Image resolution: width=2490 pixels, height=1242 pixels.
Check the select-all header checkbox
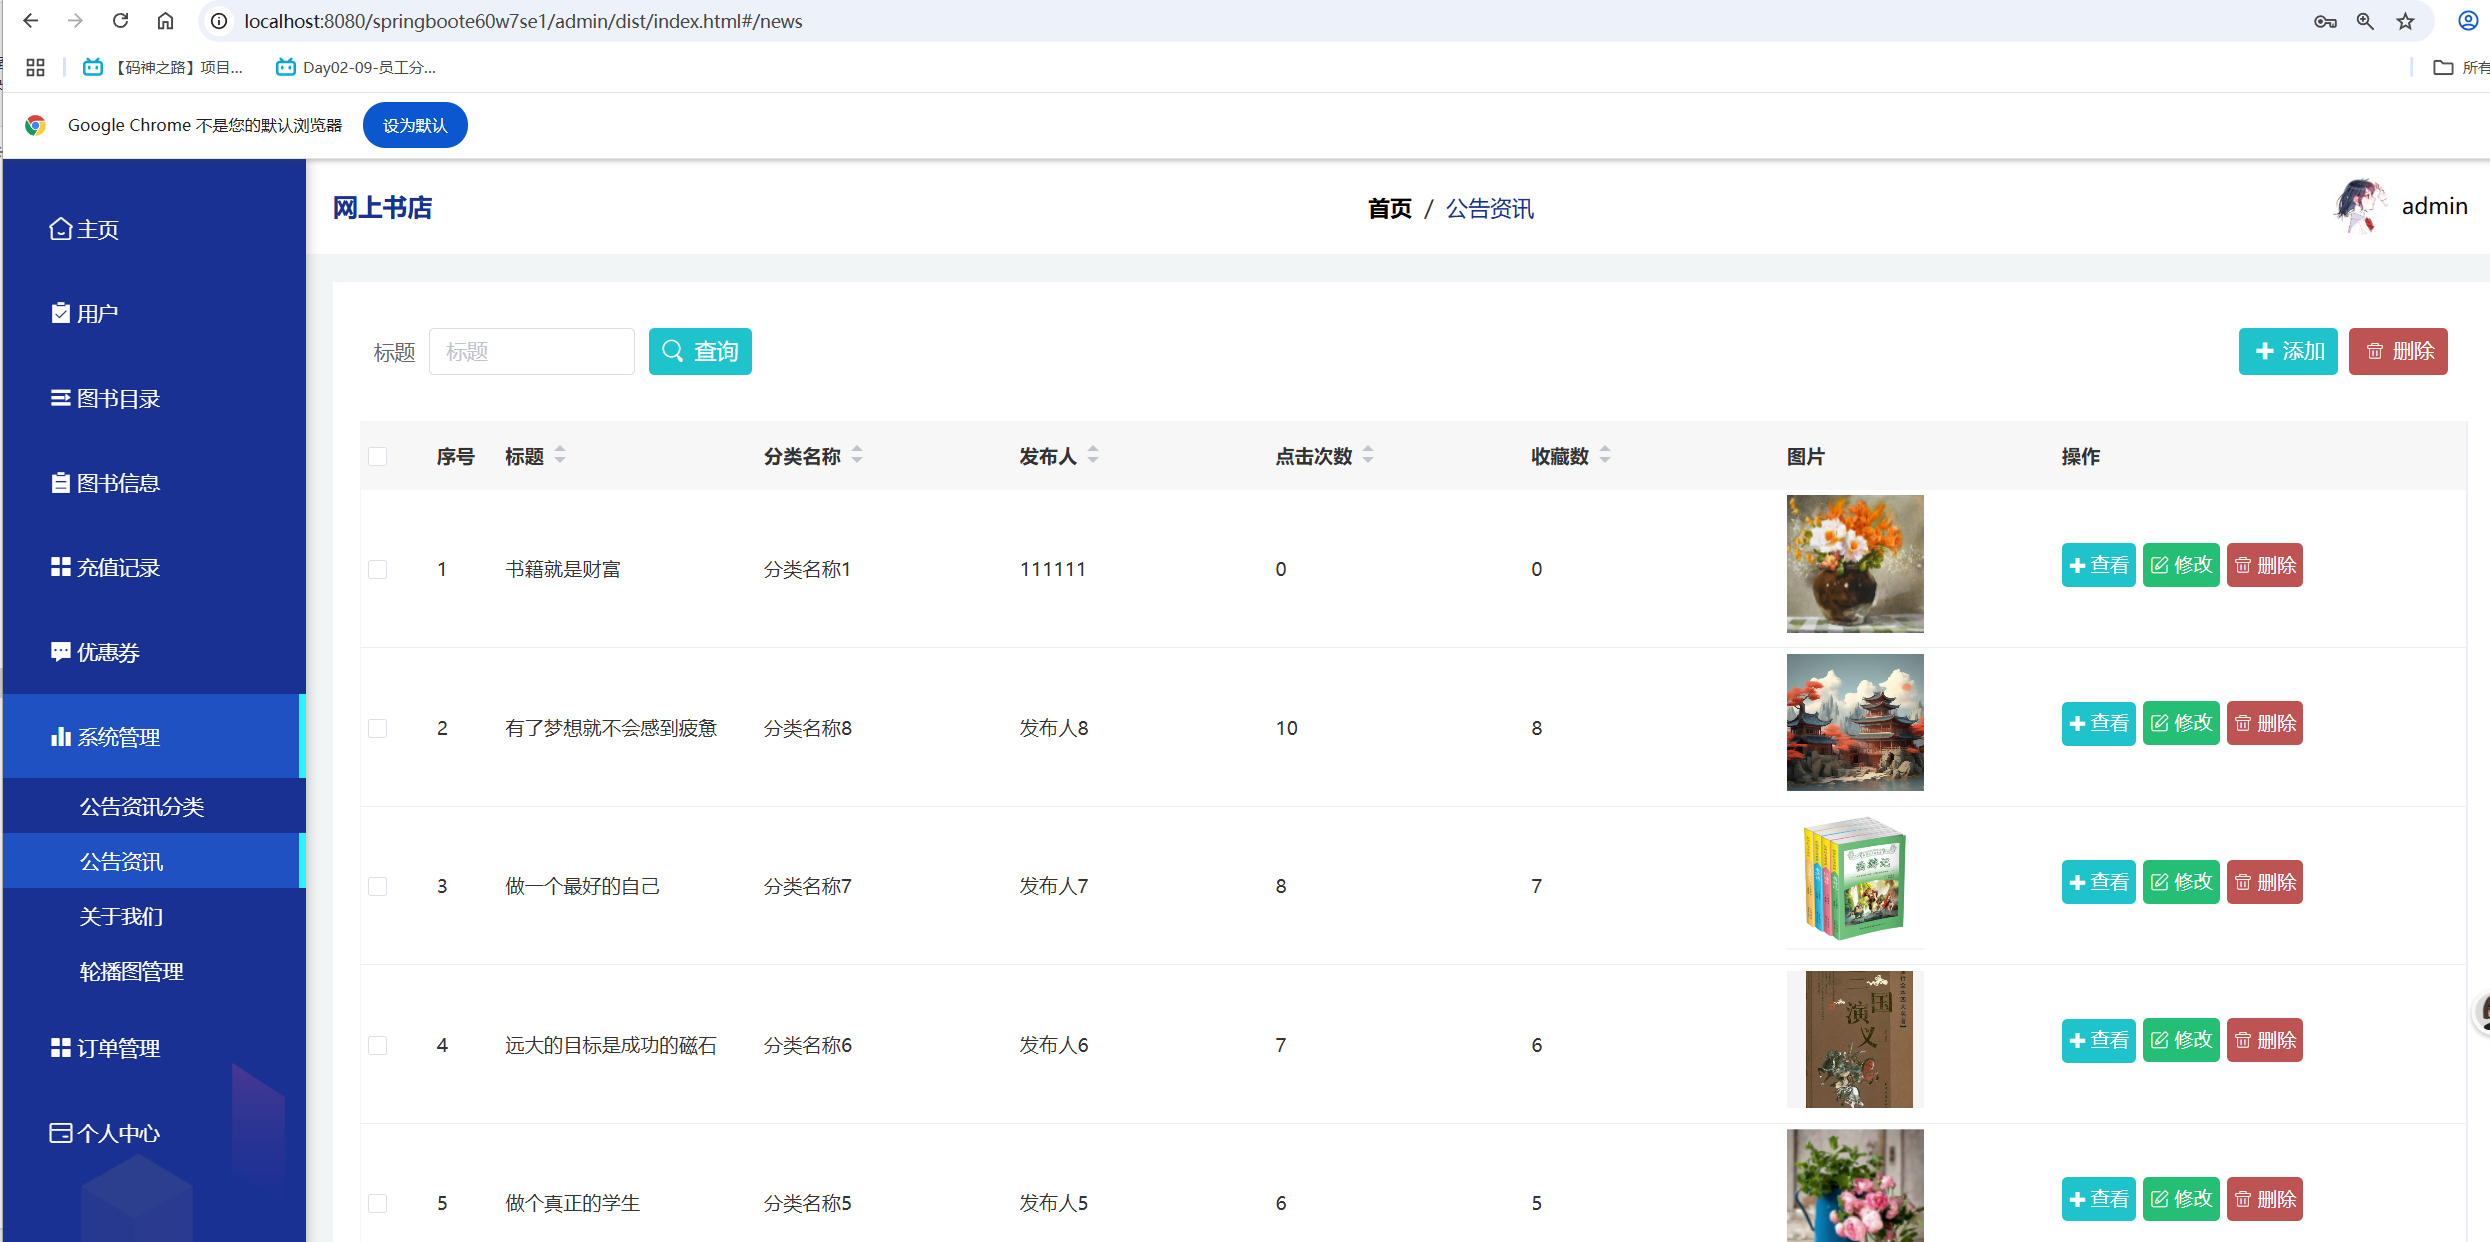(378, 457)
